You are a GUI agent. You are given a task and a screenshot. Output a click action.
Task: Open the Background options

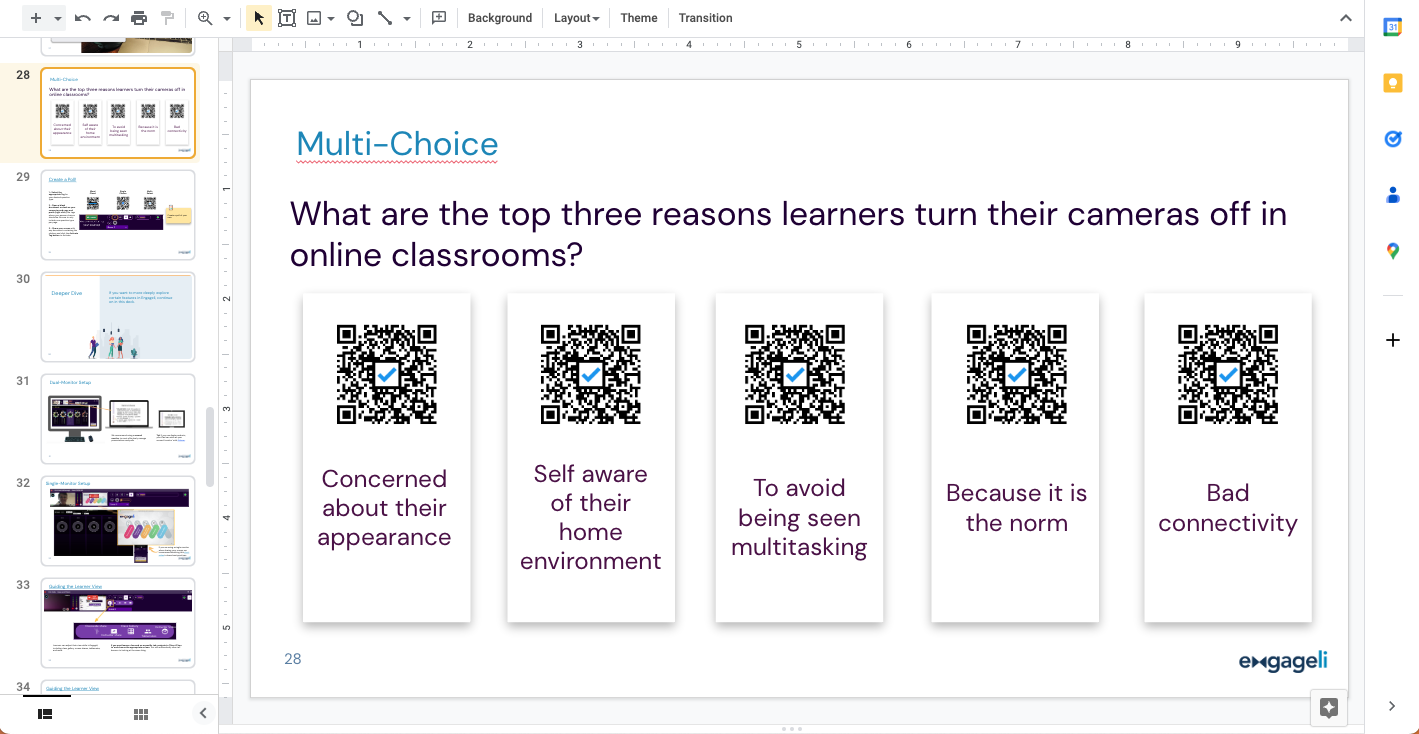coord(500,18)
